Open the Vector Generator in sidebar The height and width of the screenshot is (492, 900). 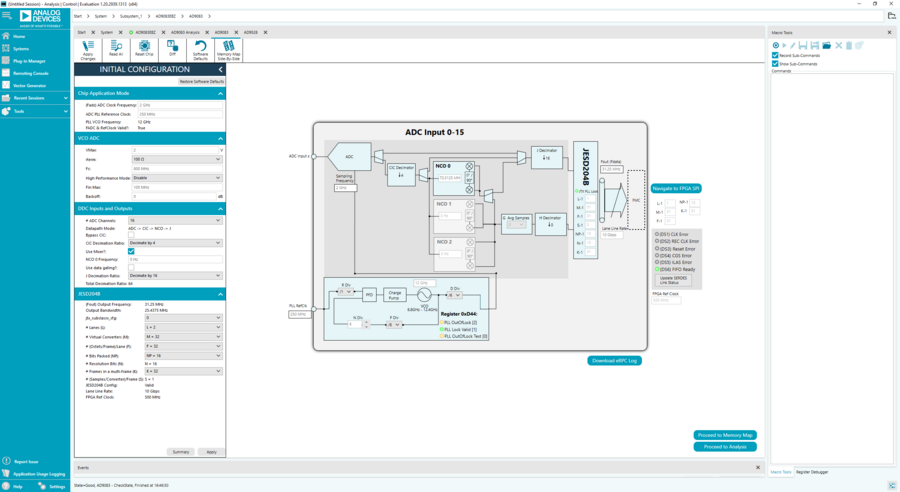pyautogui.click(x=29, y=86)
